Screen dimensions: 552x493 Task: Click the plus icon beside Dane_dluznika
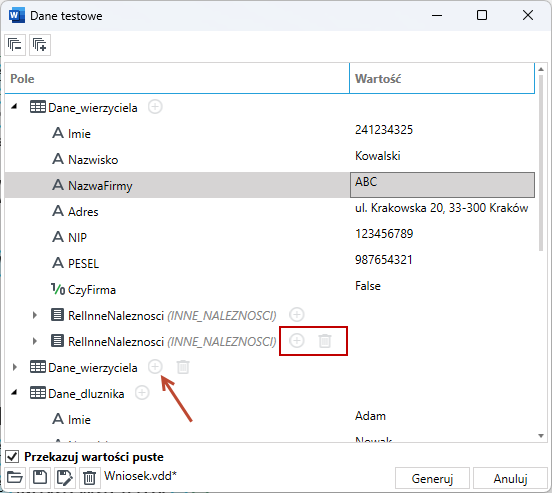coord(142,393)
